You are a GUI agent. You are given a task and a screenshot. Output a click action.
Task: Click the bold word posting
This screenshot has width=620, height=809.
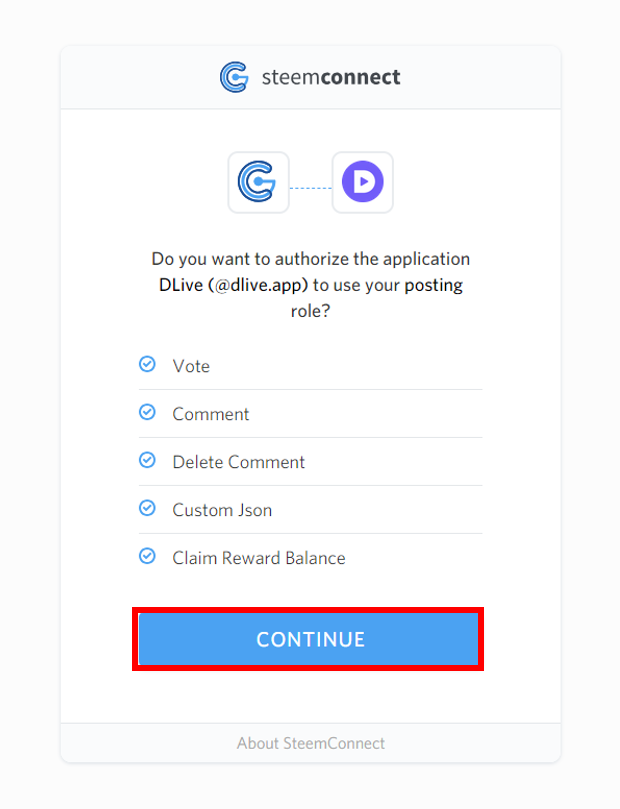[433, 285]
